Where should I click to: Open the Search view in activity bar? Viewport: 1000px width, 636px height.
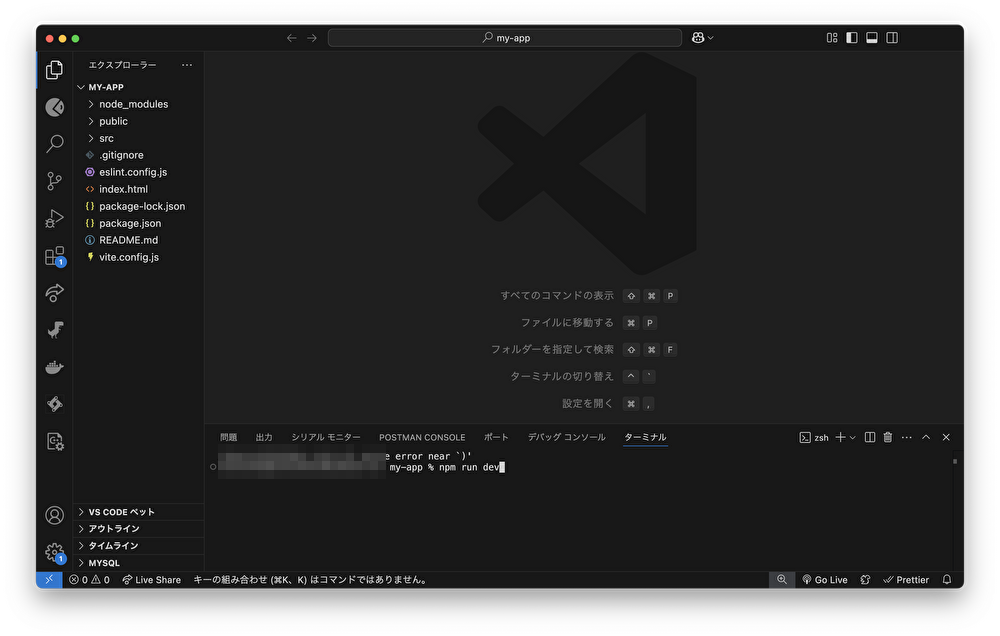coord(55,144)
